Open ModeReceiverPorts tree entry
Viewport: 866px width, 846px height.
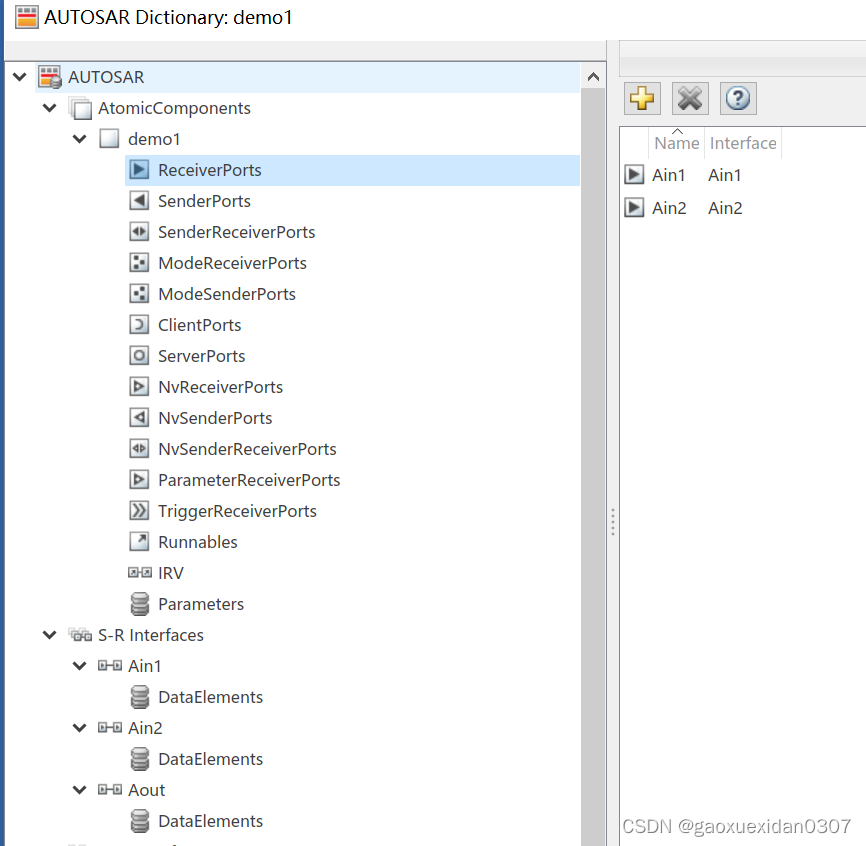233,263
